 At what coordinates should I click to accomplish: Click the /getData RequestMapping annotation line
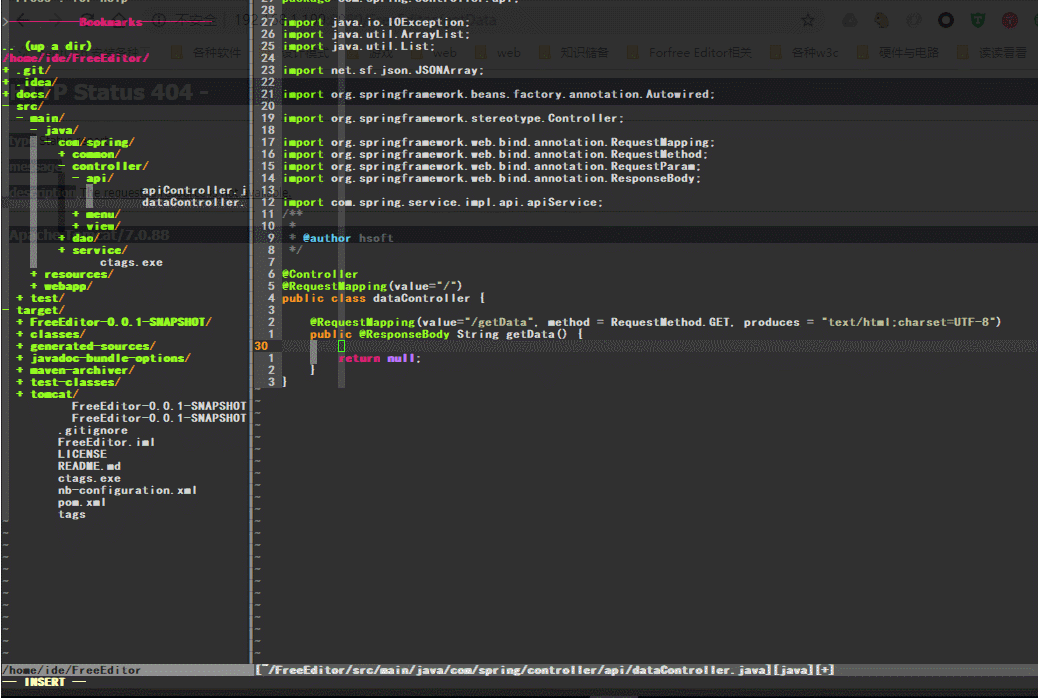[x=655, y=322]
